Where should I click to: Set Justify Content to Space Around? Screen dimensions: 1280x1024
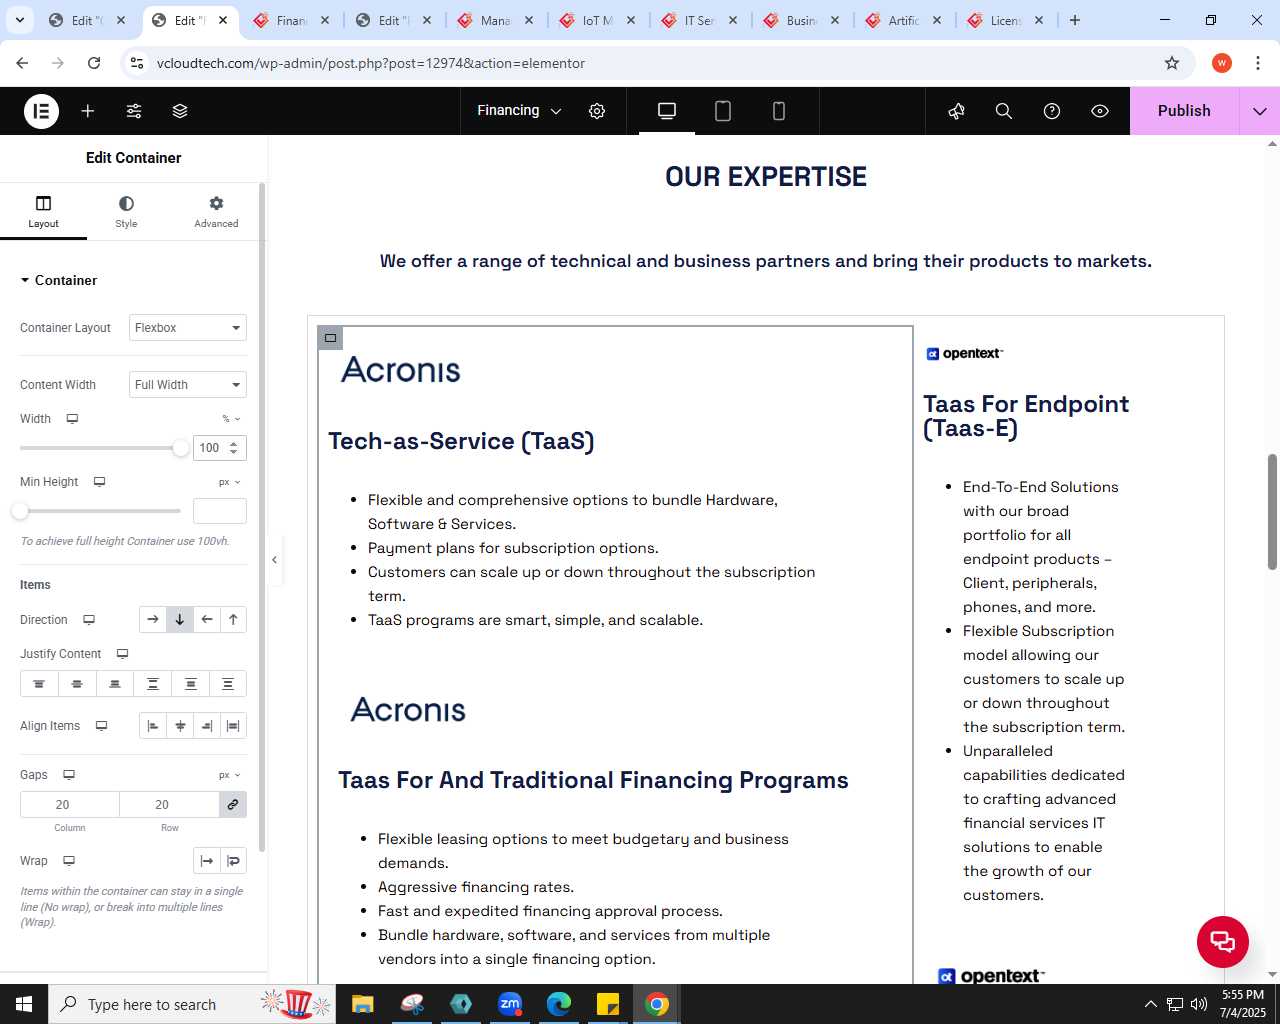coord(190,684)
